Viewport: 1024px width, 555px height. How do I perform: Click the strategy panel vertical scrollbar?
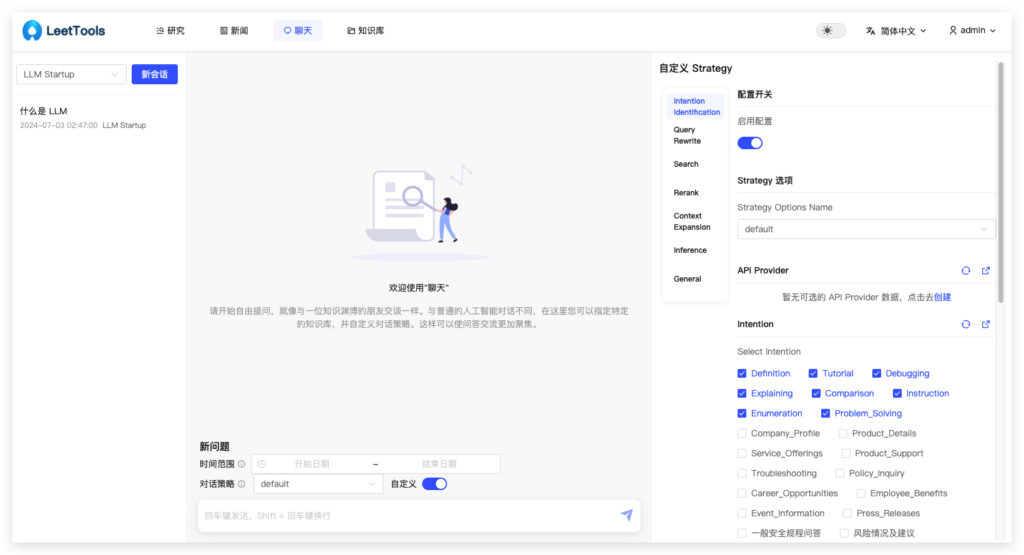pyautogui.click(x=1000, y=183)
